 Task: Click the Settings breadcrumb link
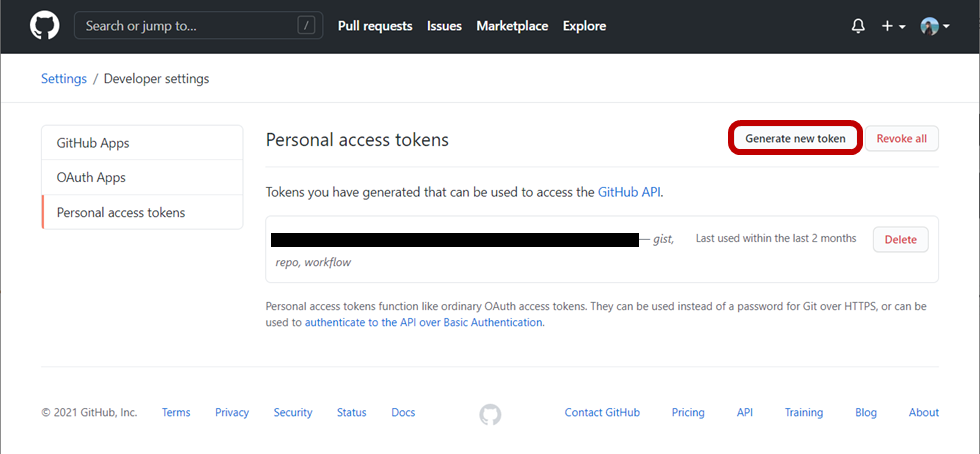pyautogui.click(x=64, y=79)
